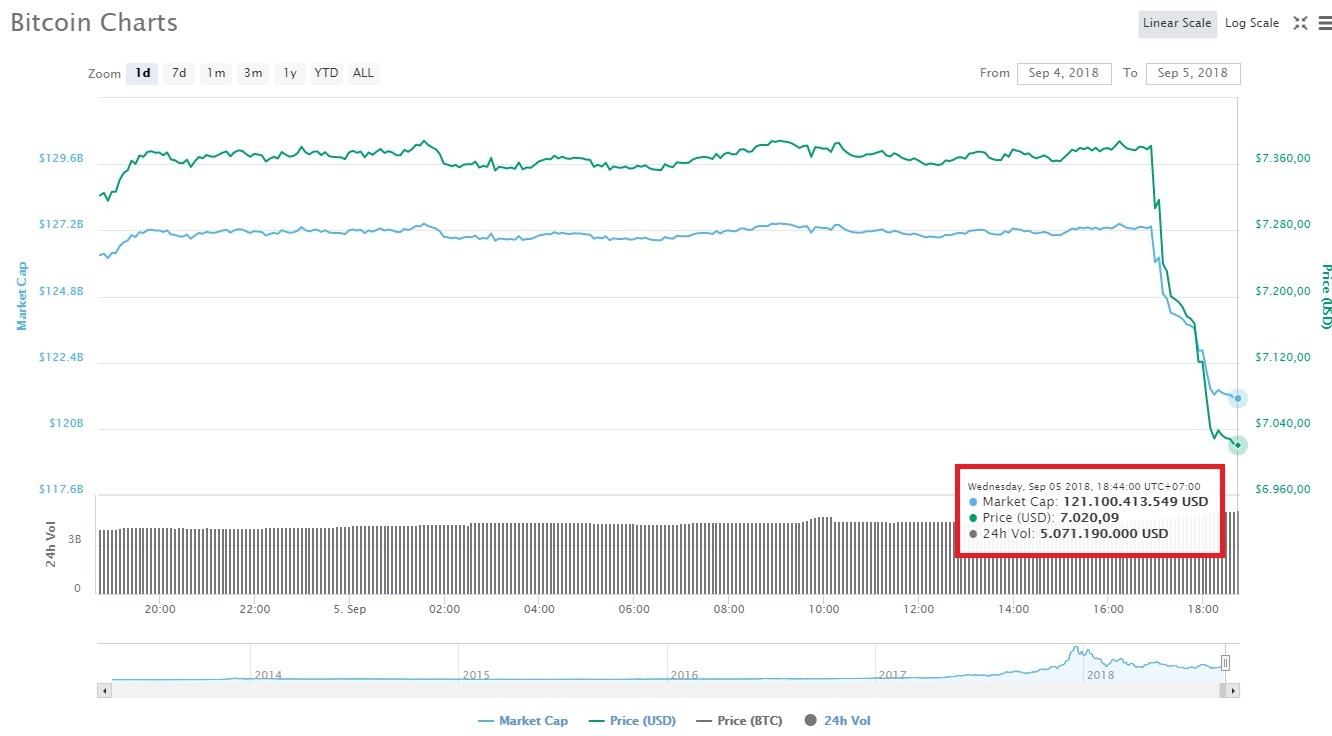Click the 5. Sep time axis label
Viewport: 1332px width, 736px height.
tap(350, 609)
